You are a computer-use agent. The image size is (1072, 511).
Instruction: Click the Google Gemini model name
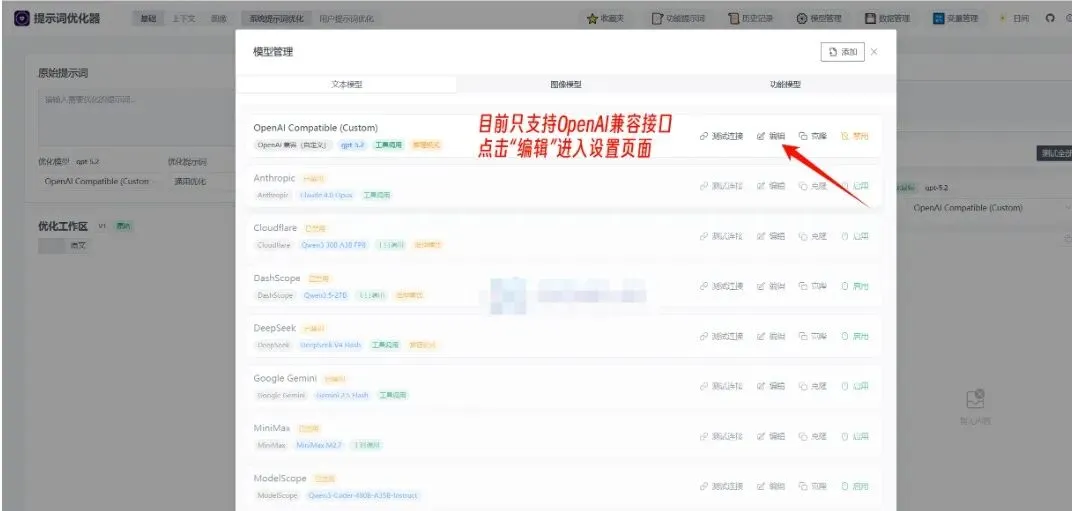[x=285, y=378]
